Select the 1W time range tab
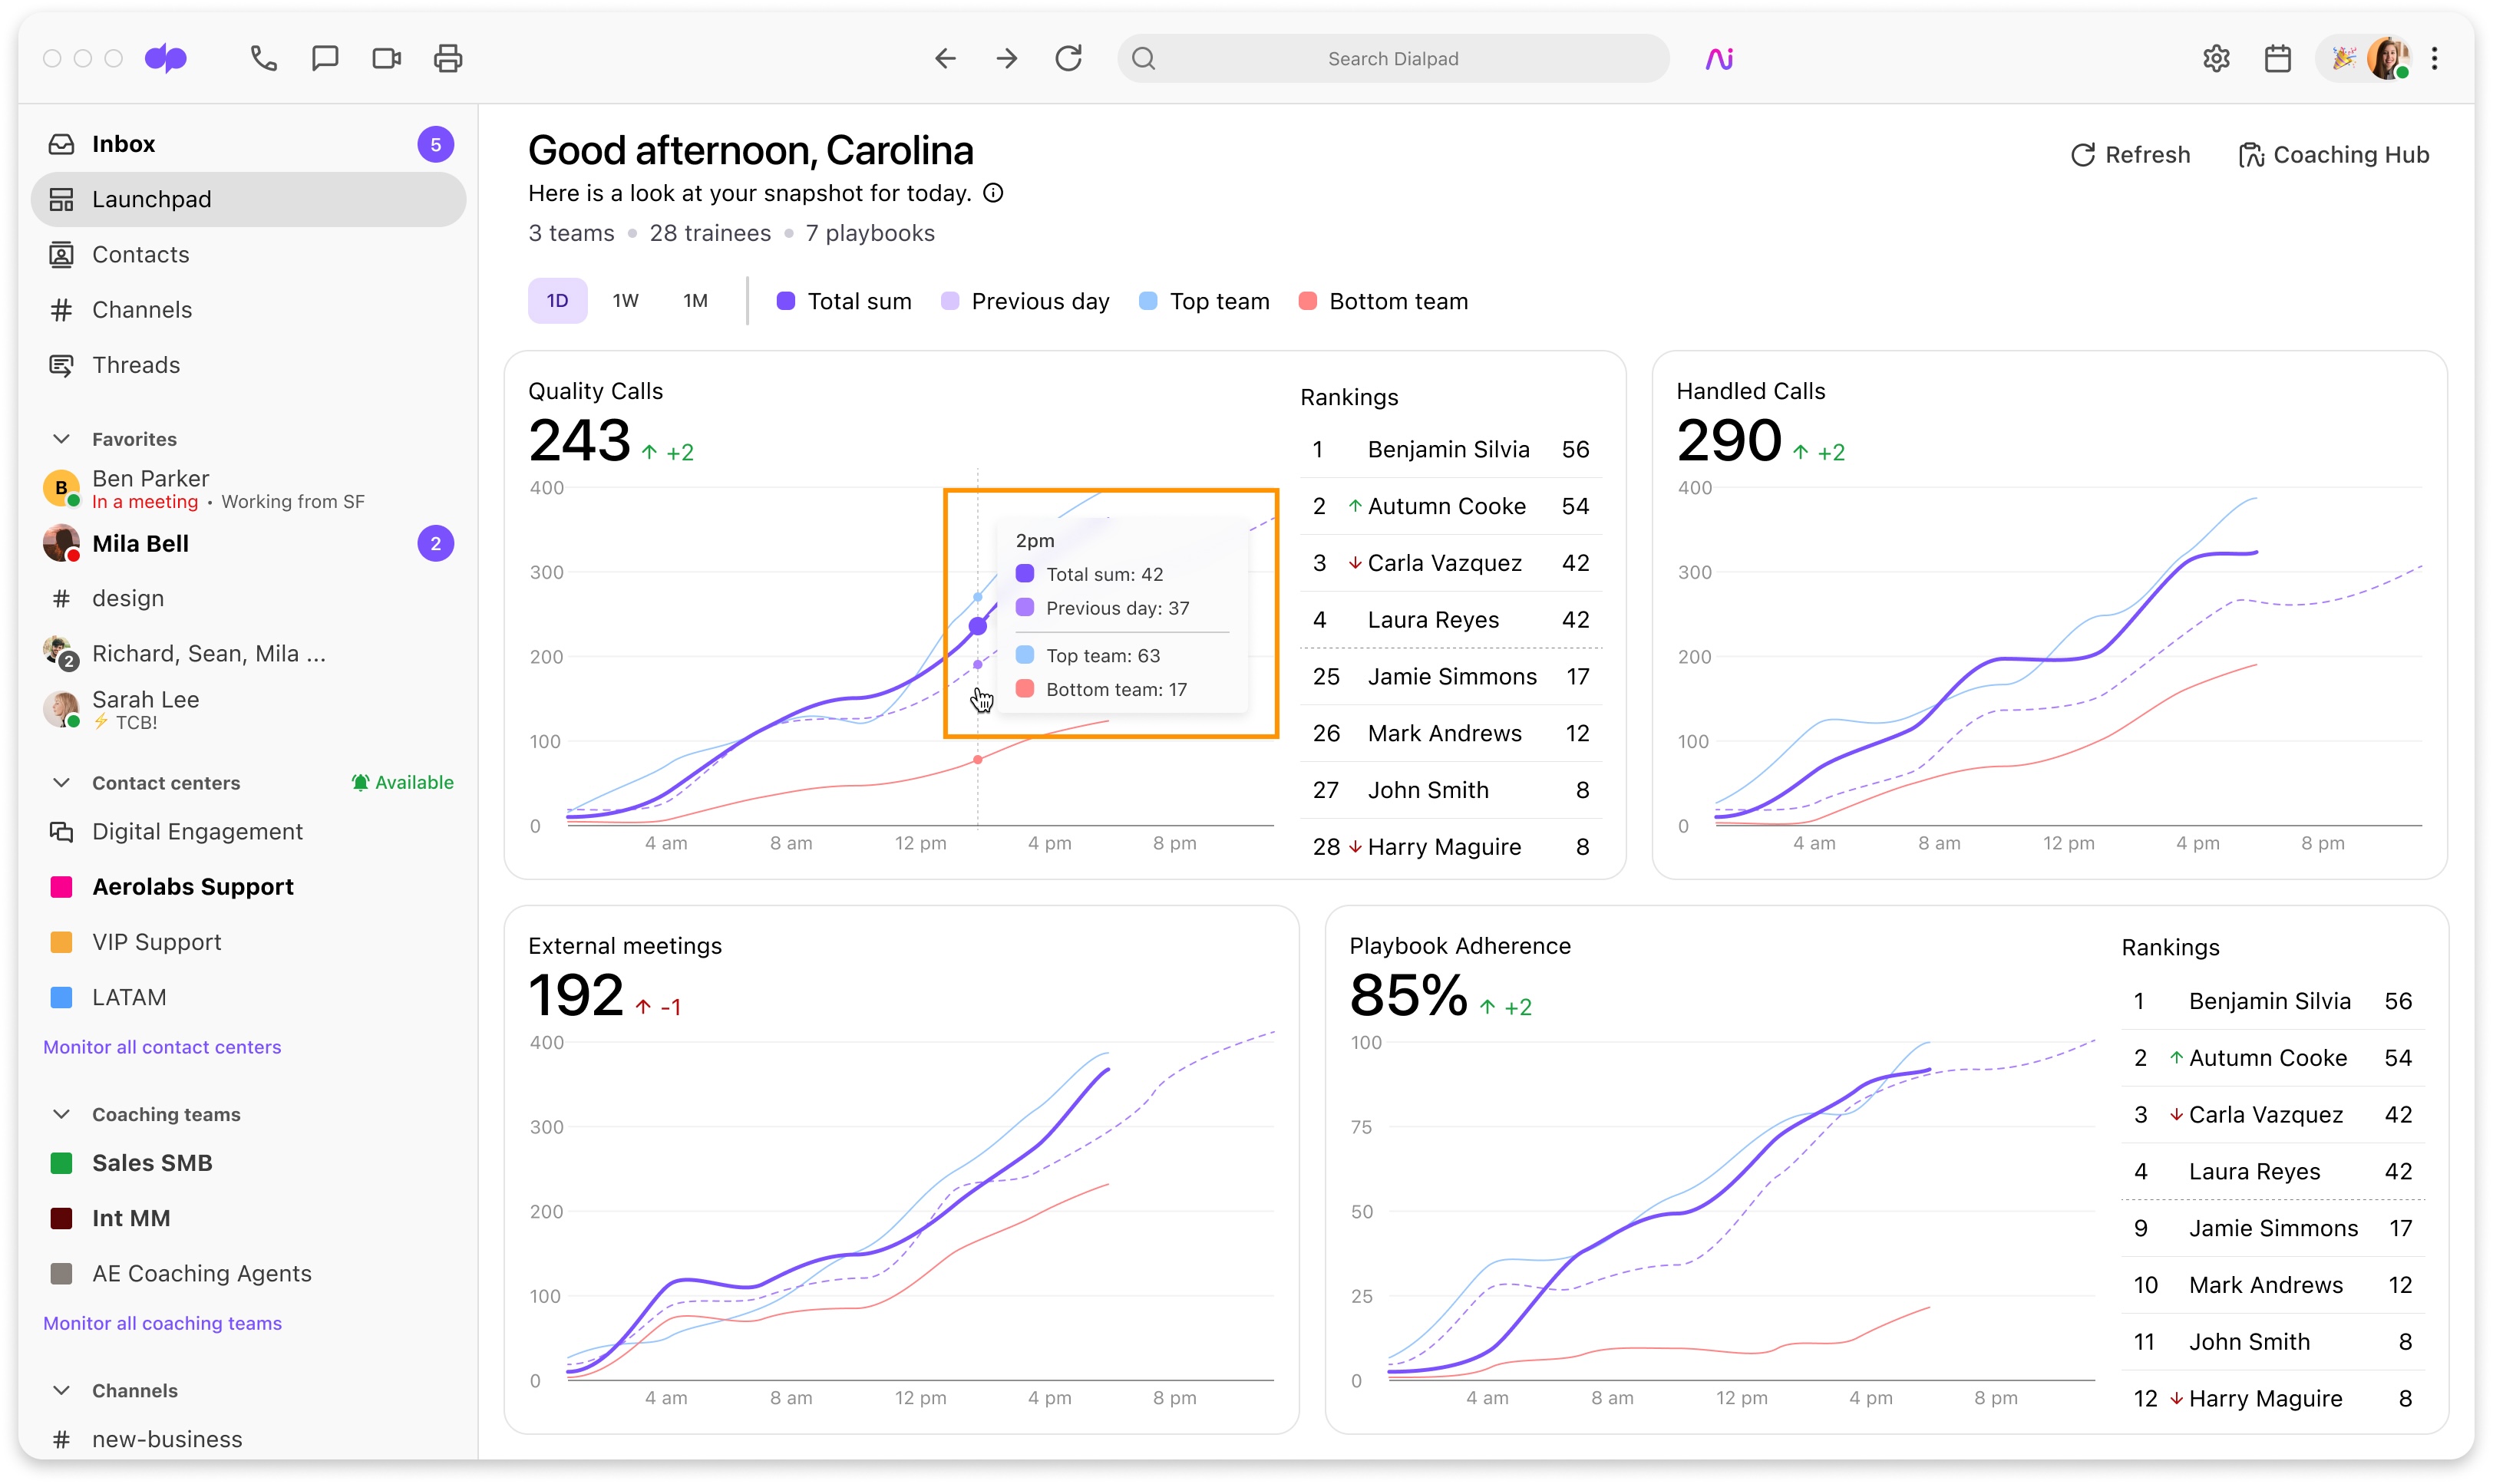2493x1484 pixels. click(625, 301)
